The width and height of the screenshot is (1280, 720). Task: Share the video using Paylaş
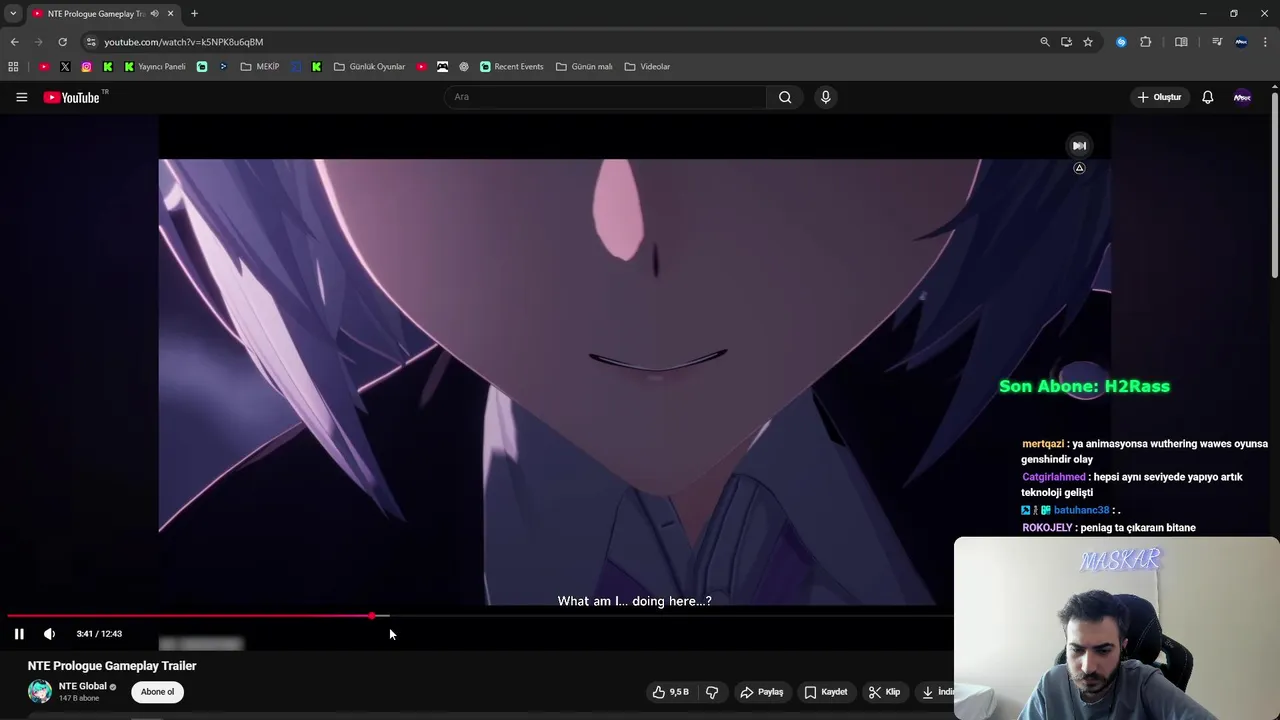(x=762, y=692)
